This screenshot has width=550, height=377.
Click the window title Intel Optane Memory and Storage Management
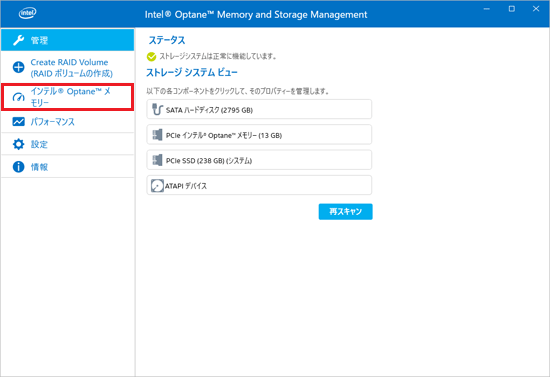[256, 14]
